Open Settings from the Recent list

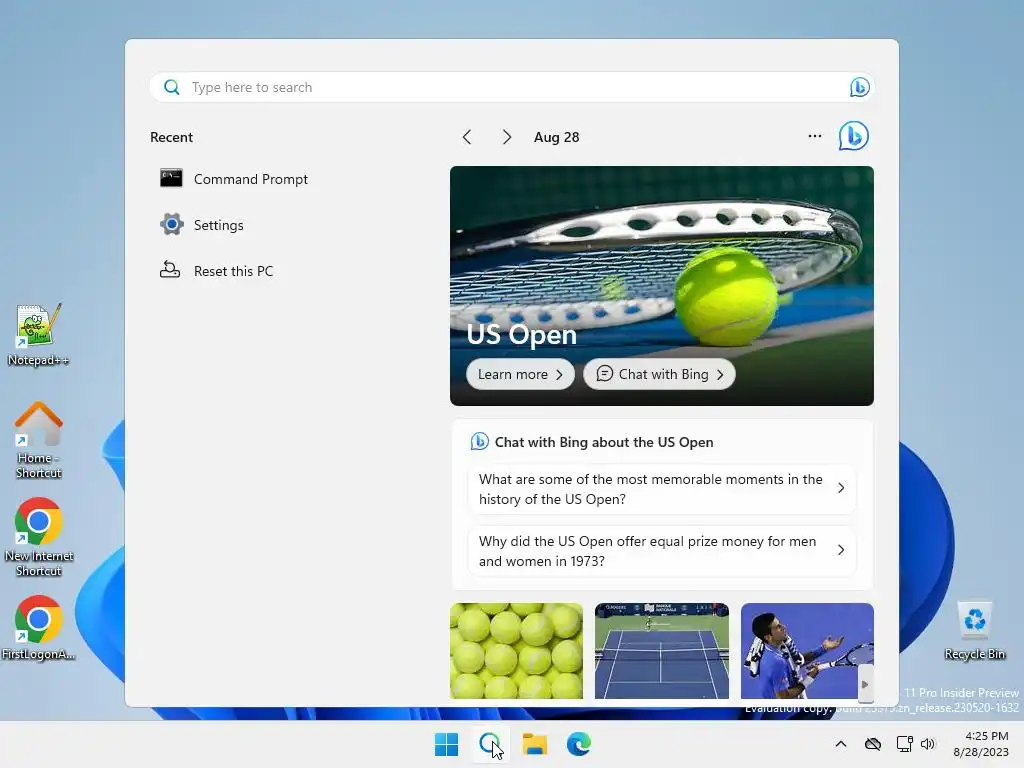coord(202,225)
